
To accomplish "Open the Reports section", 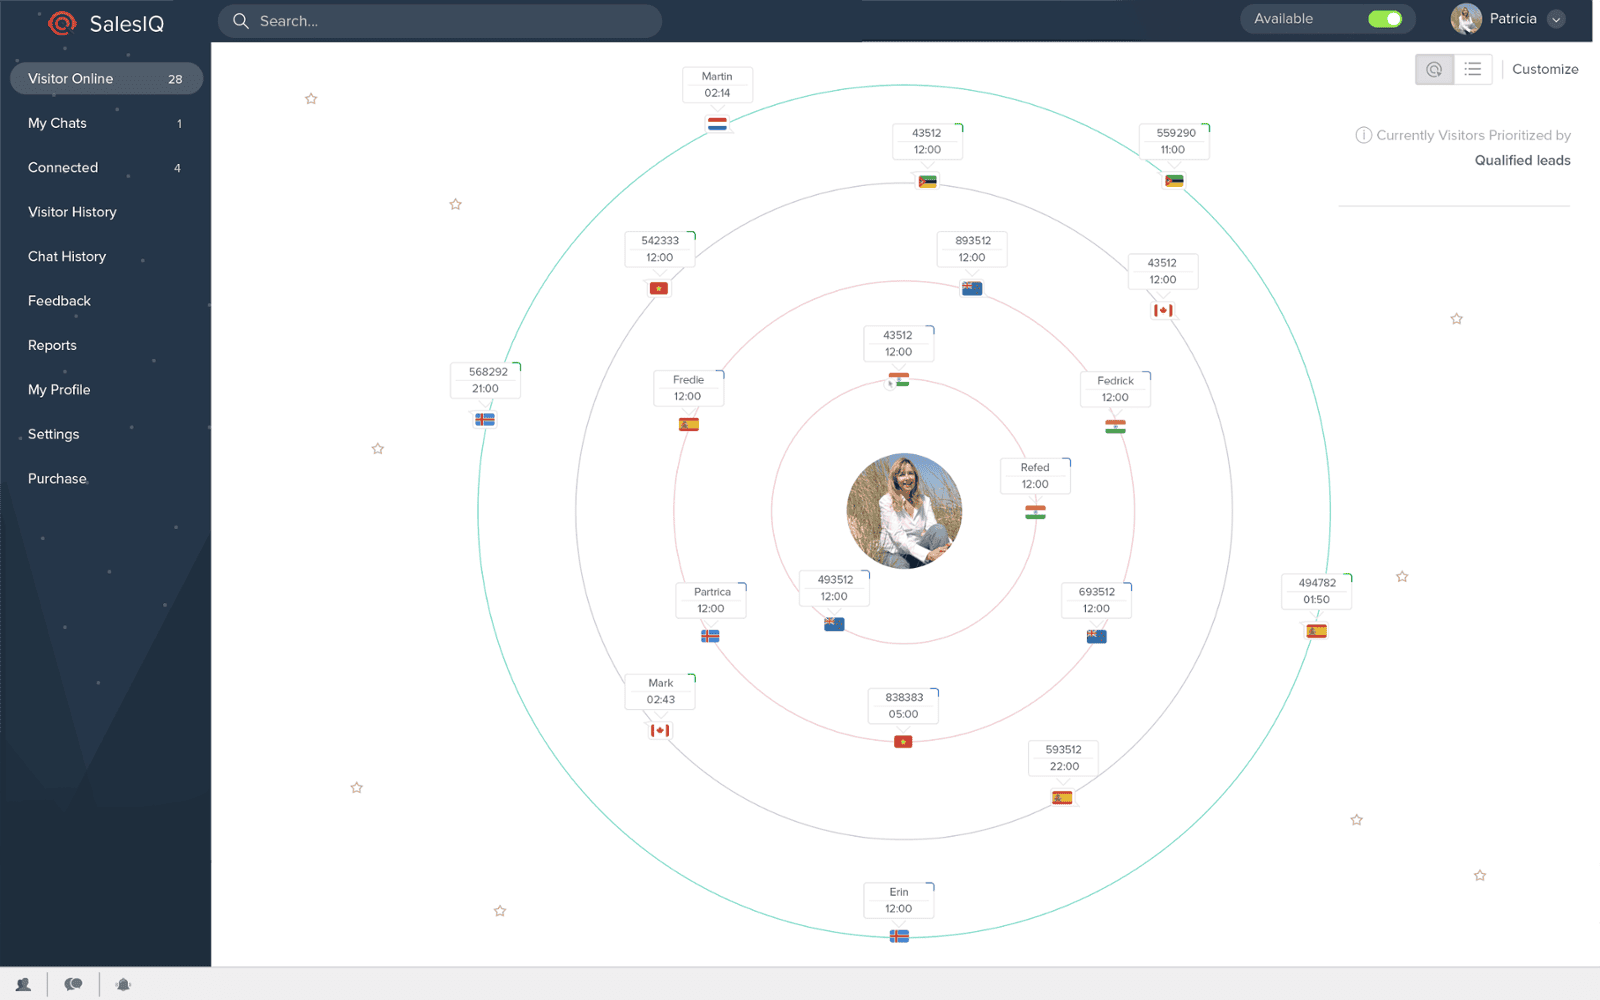I will click(x=52, y=345).
